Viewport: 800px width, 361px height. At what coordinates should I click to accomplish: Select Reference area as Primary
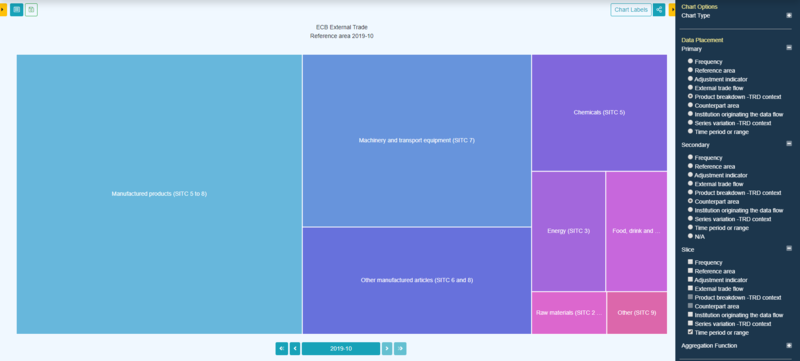click(x=690, y=70)
